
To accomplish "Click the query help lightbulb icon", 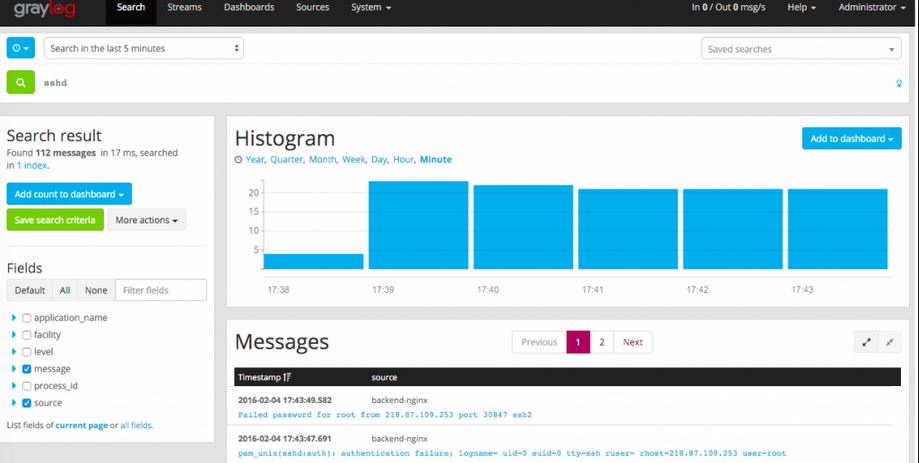I will pos(899,83).
